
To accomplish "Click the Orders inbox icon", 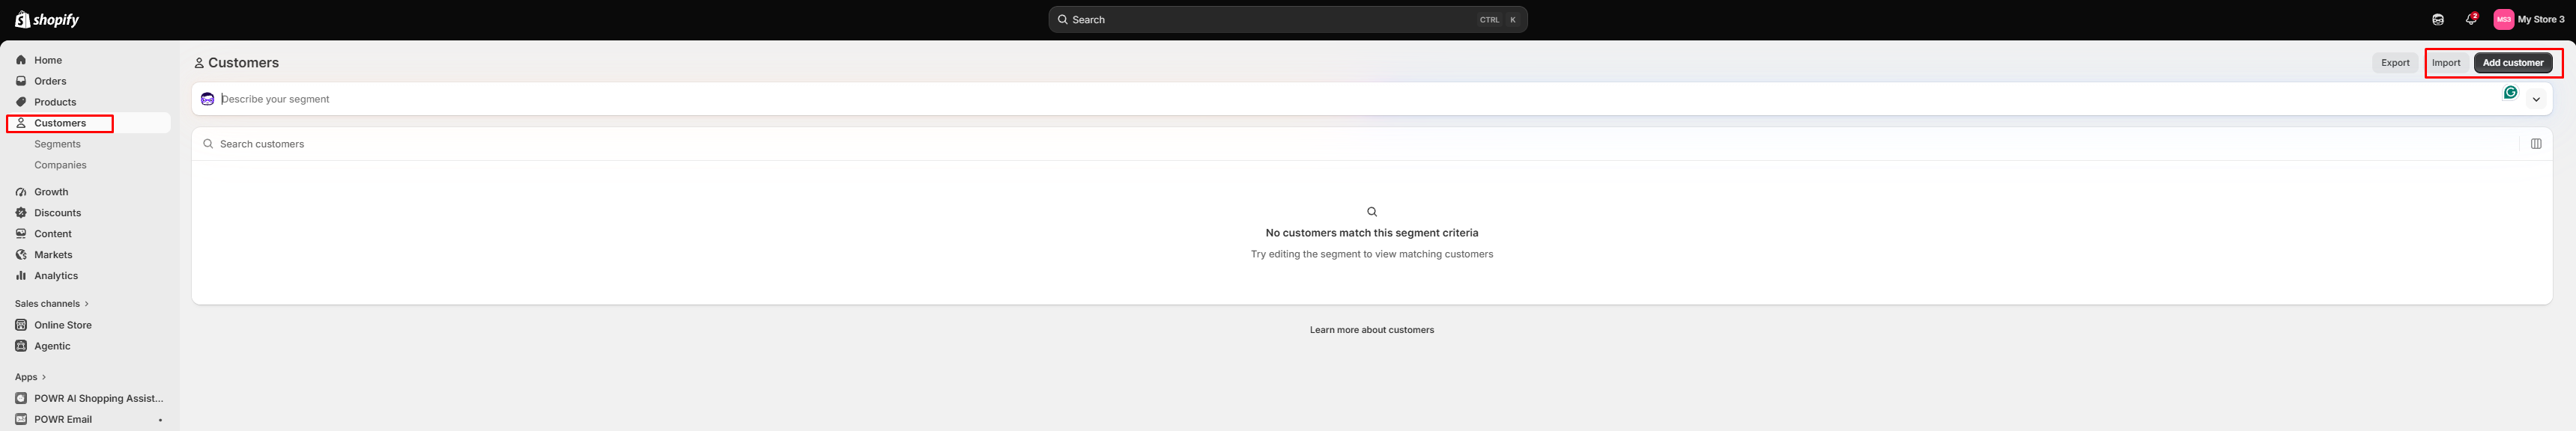I will pos(21,81).
